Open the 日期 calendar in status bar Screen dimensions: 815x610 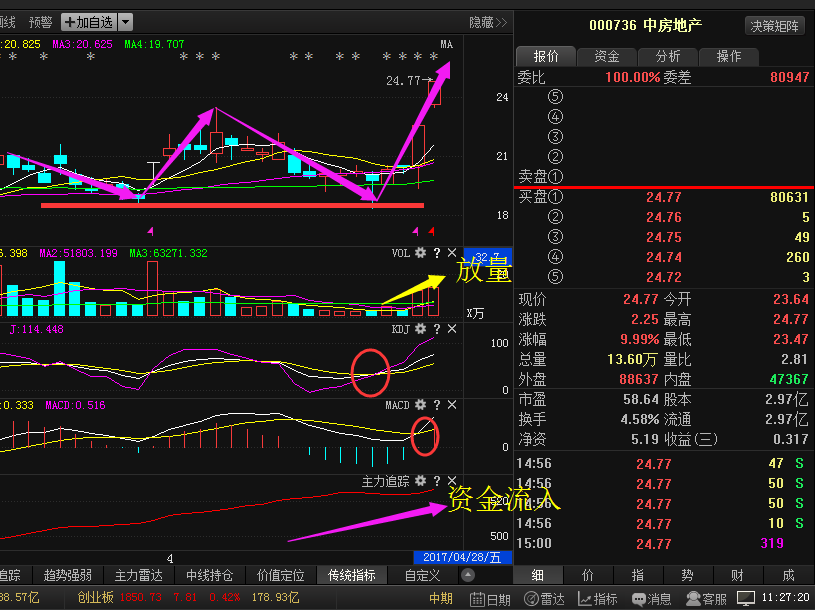pyautogui.click(x=490, y=599)
